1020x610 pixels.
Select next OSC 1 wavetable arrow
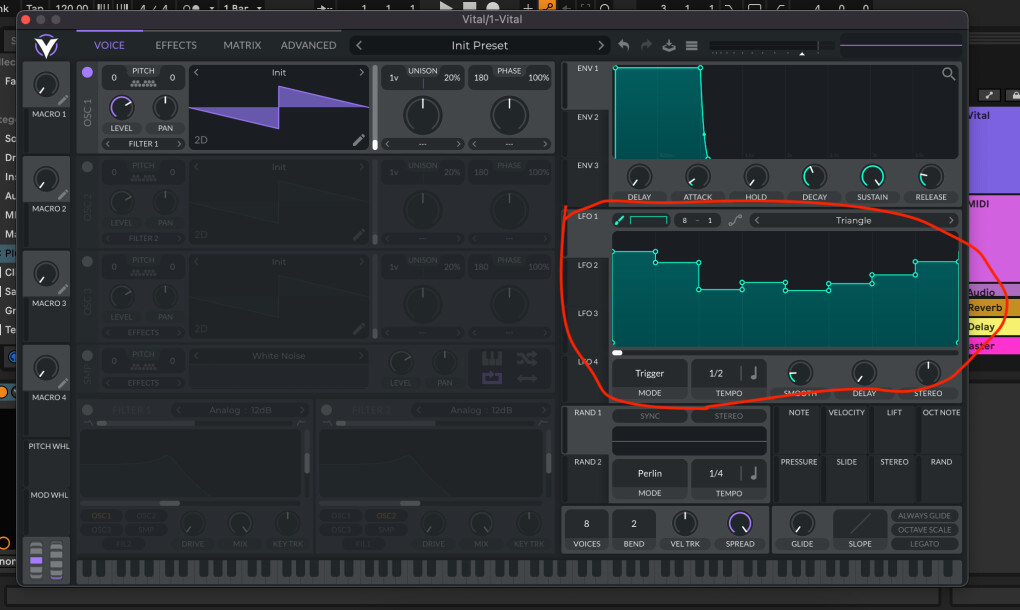[x=362, y=72]
